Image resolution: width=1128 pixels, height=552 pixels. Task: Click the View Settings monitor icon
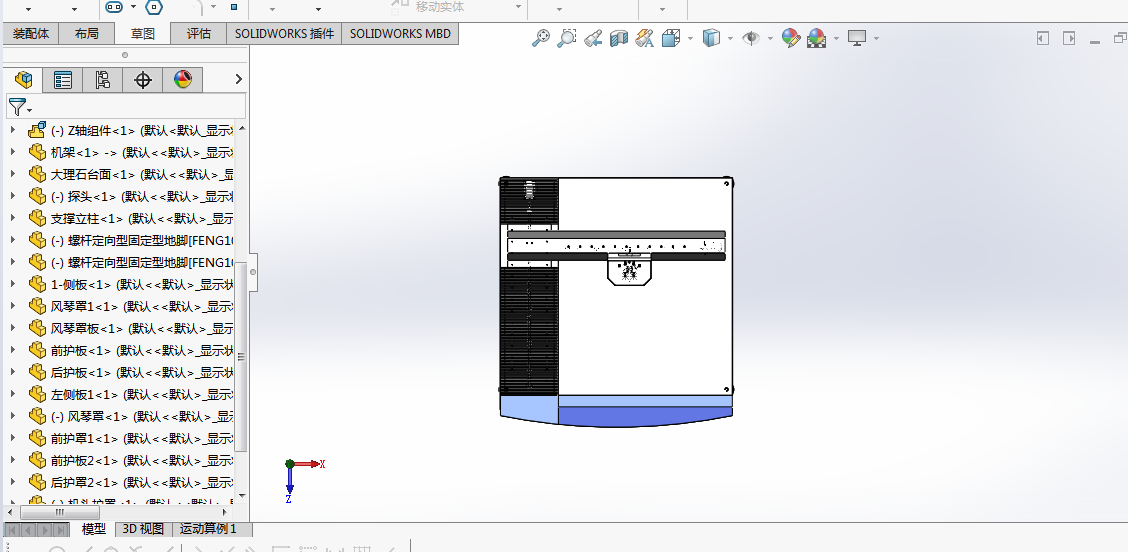856,38
